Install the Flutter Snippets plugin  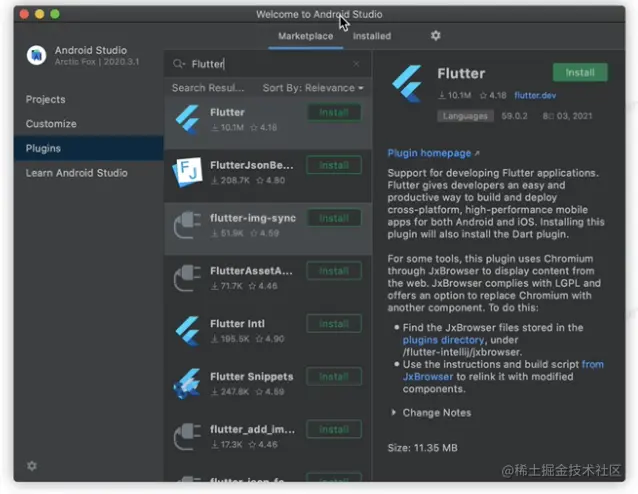point(334,377)
